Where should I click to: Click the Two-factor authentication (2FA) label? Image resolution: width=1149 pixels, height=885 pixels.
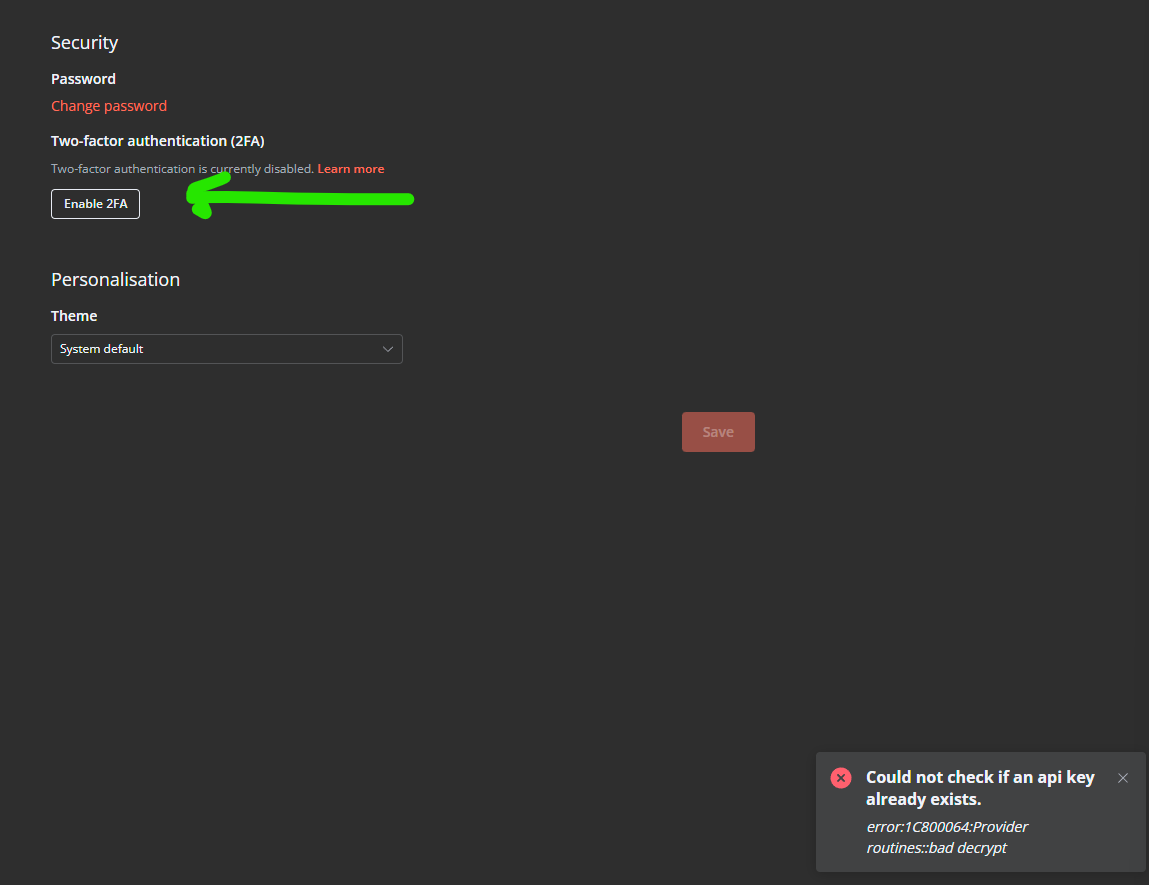point(158,141)
